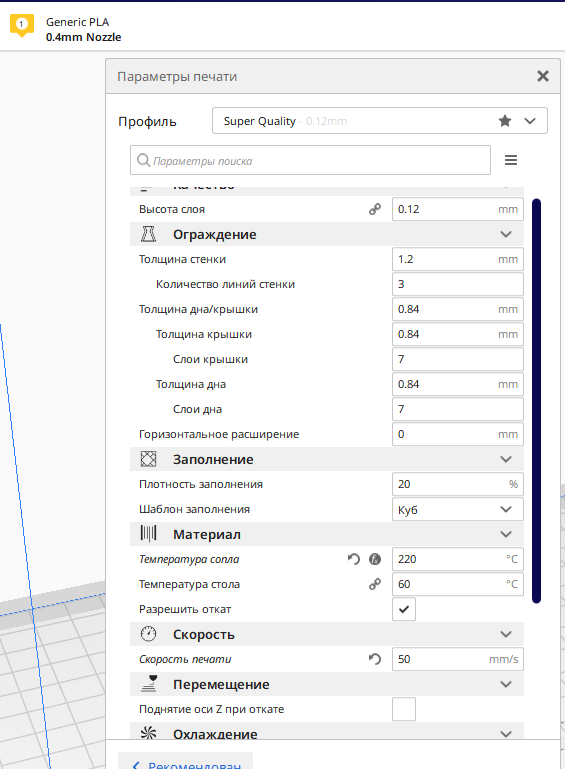This screenshot has height=769, width=565.
Task: Reset Скорость печати with the revert arrow
Action: (375, 659)
